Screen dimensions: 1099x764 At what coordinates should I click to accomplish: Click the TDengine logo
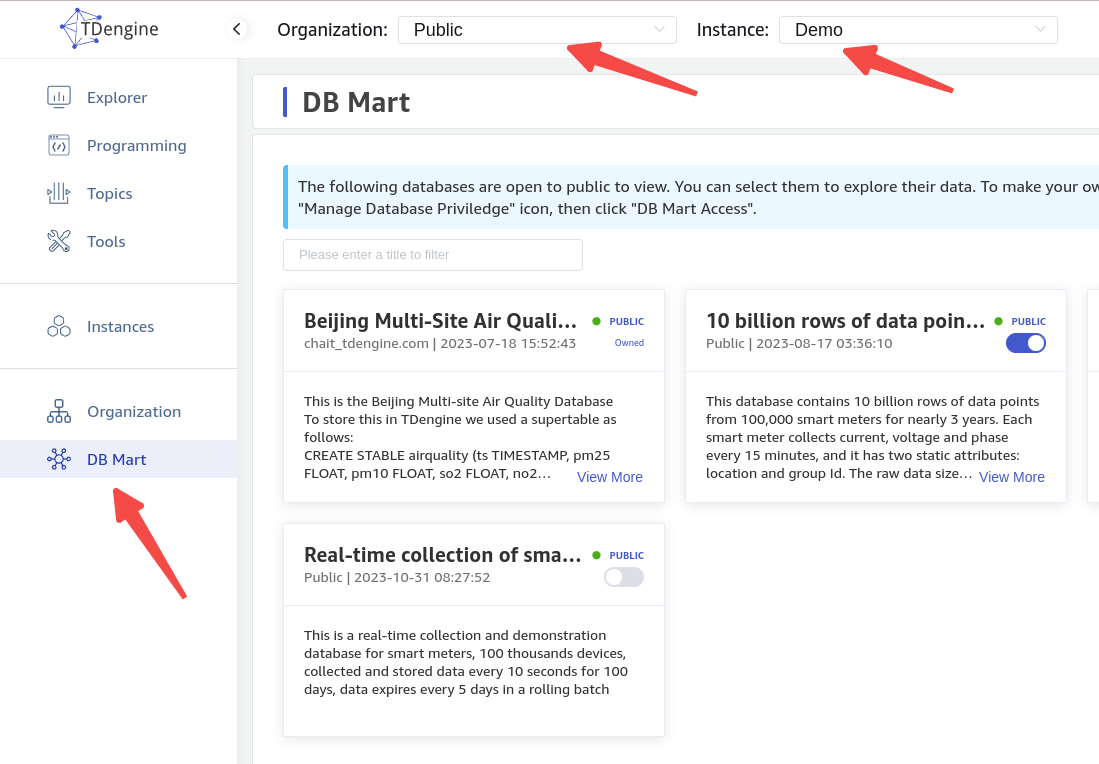tap(108, 29)
